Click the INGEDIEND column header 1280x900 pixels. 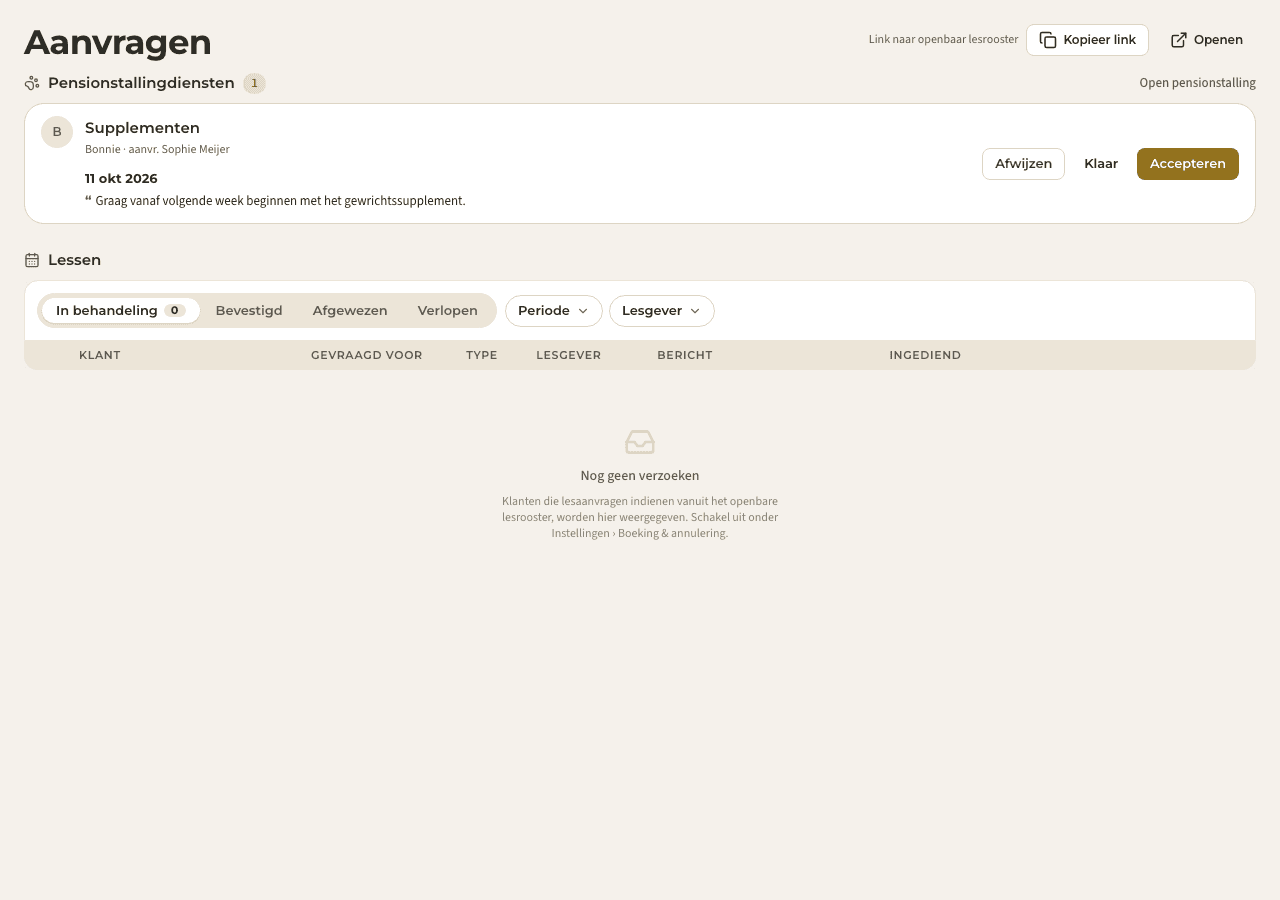point(925,355)
